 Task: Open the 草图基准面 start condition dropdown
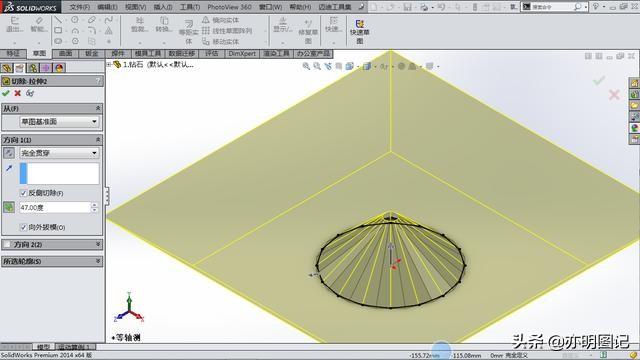[59, 122]
